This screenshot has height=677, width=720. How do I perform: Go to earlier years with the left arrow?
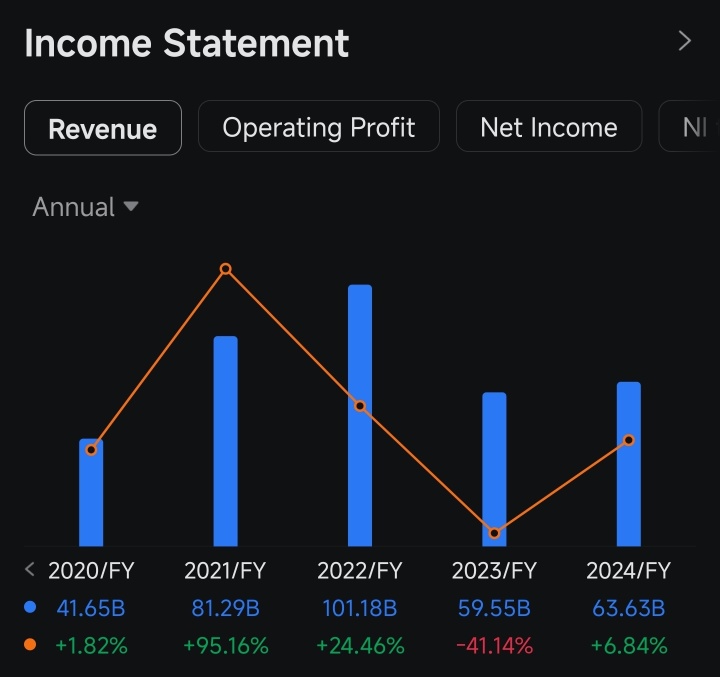coord(30,570)
